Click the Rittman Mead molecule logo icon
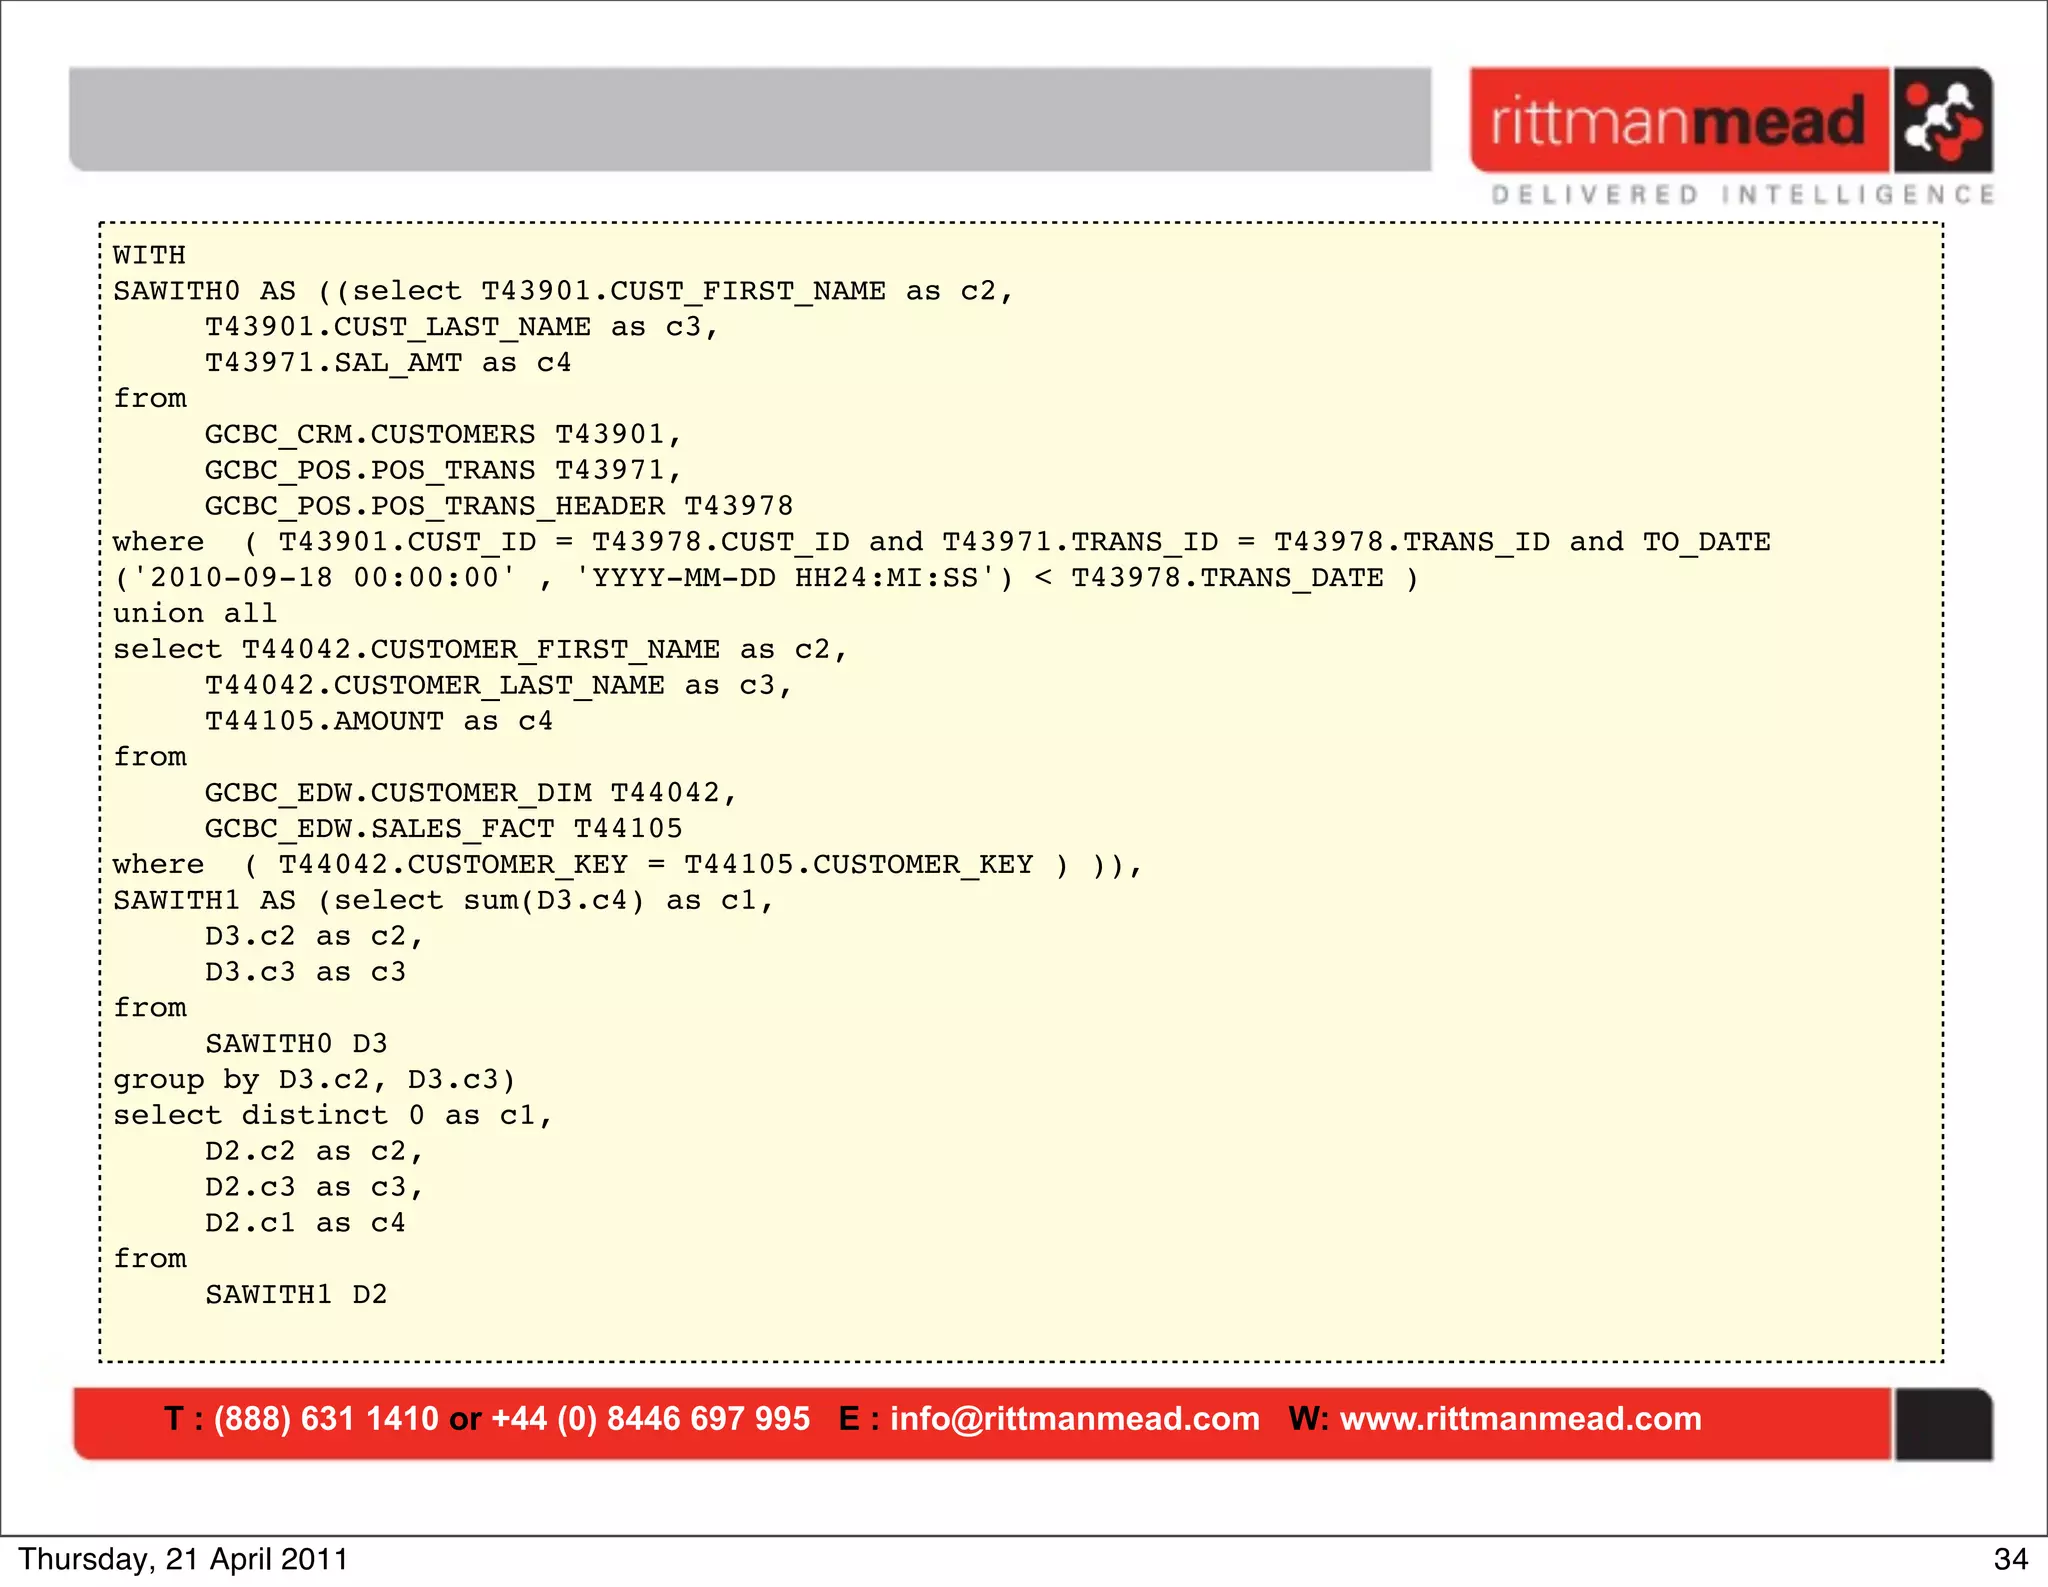The height and width of the screenshot is (1587, 2048). [x=1942, y=121]
